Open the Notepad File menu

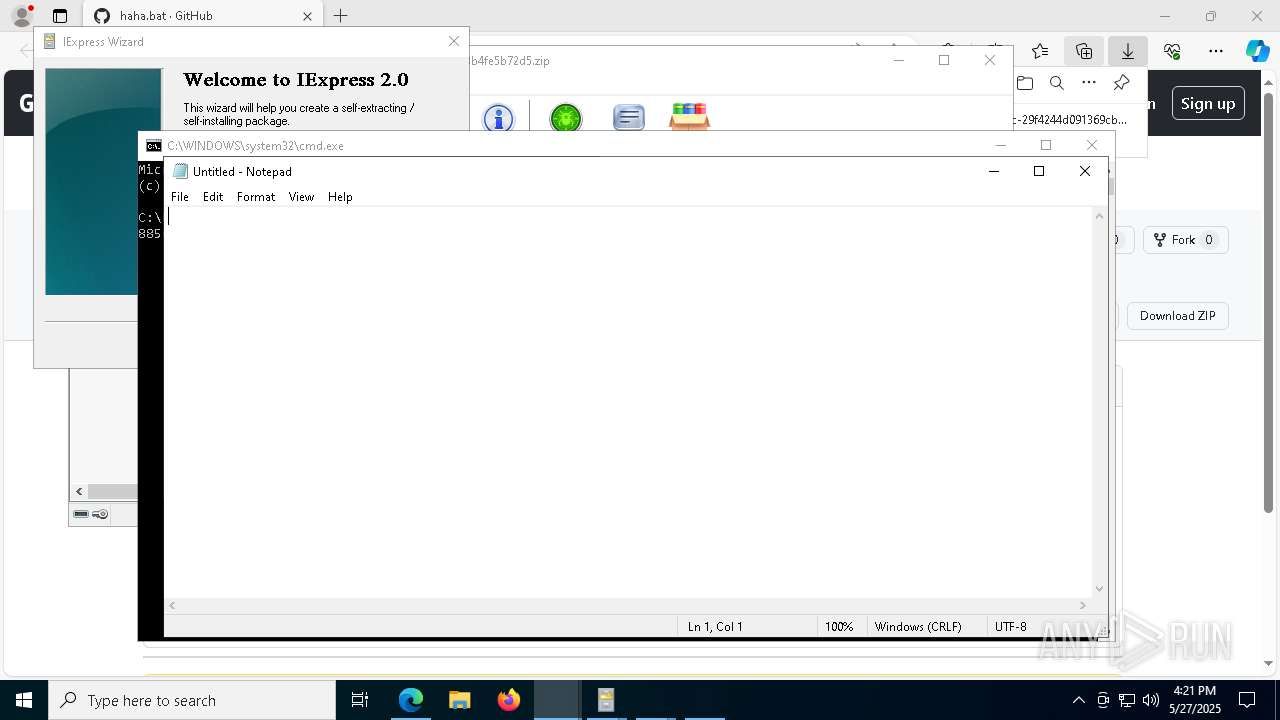(x=180, y=197)
